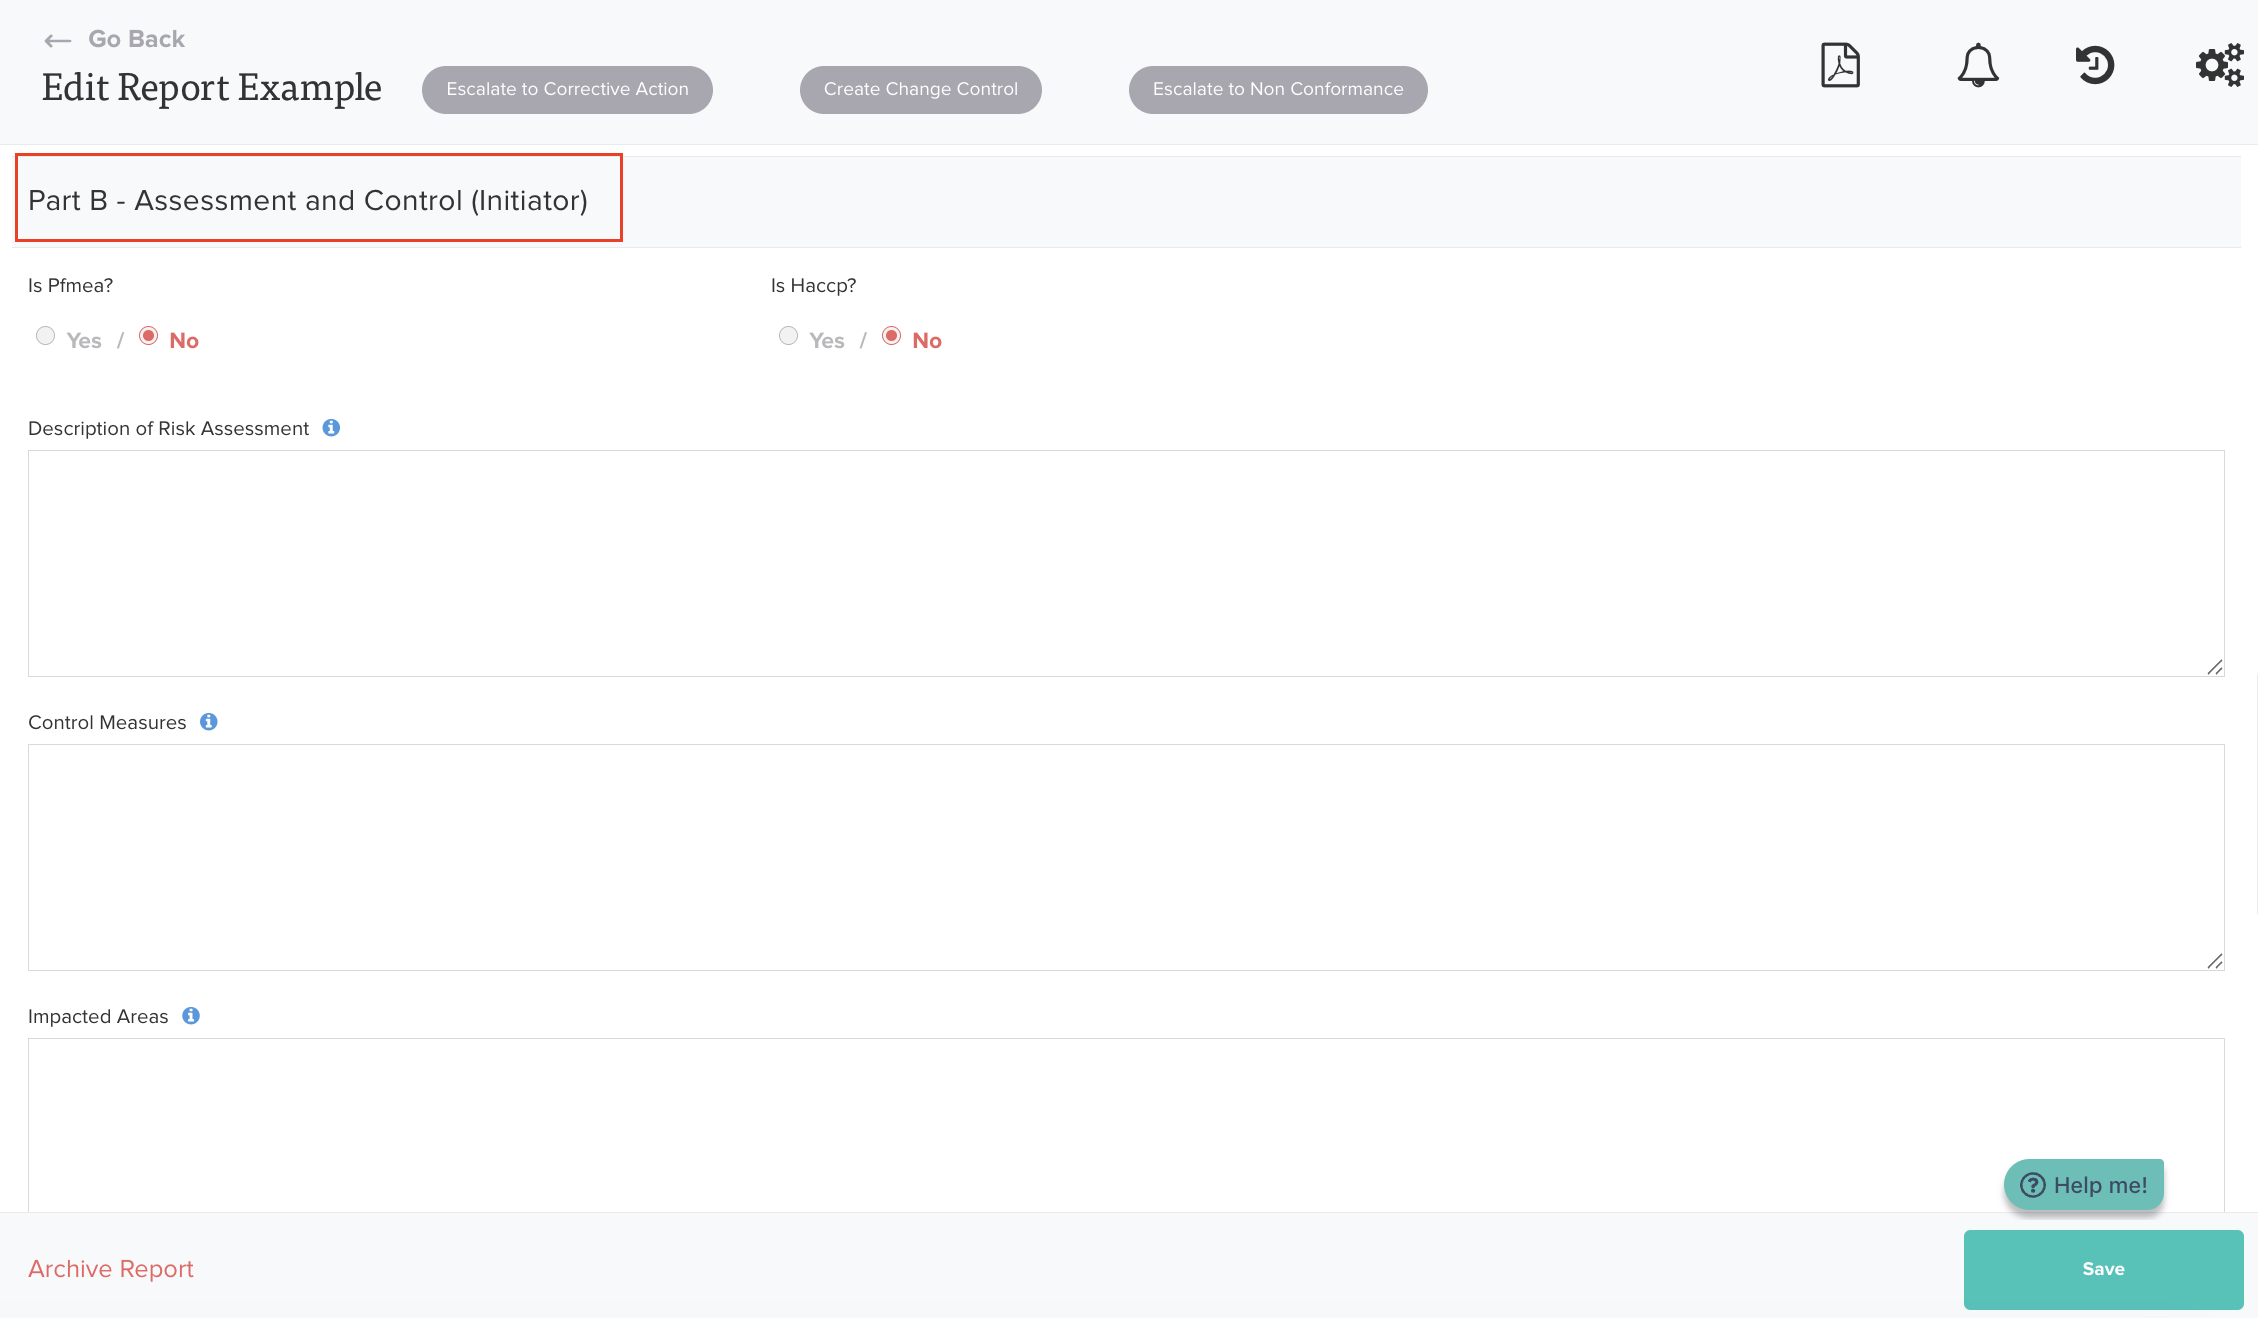The width and height of the screenshot is (2258, 1318).
Task: Collapse the Part B section header
Action: (308, 200)
